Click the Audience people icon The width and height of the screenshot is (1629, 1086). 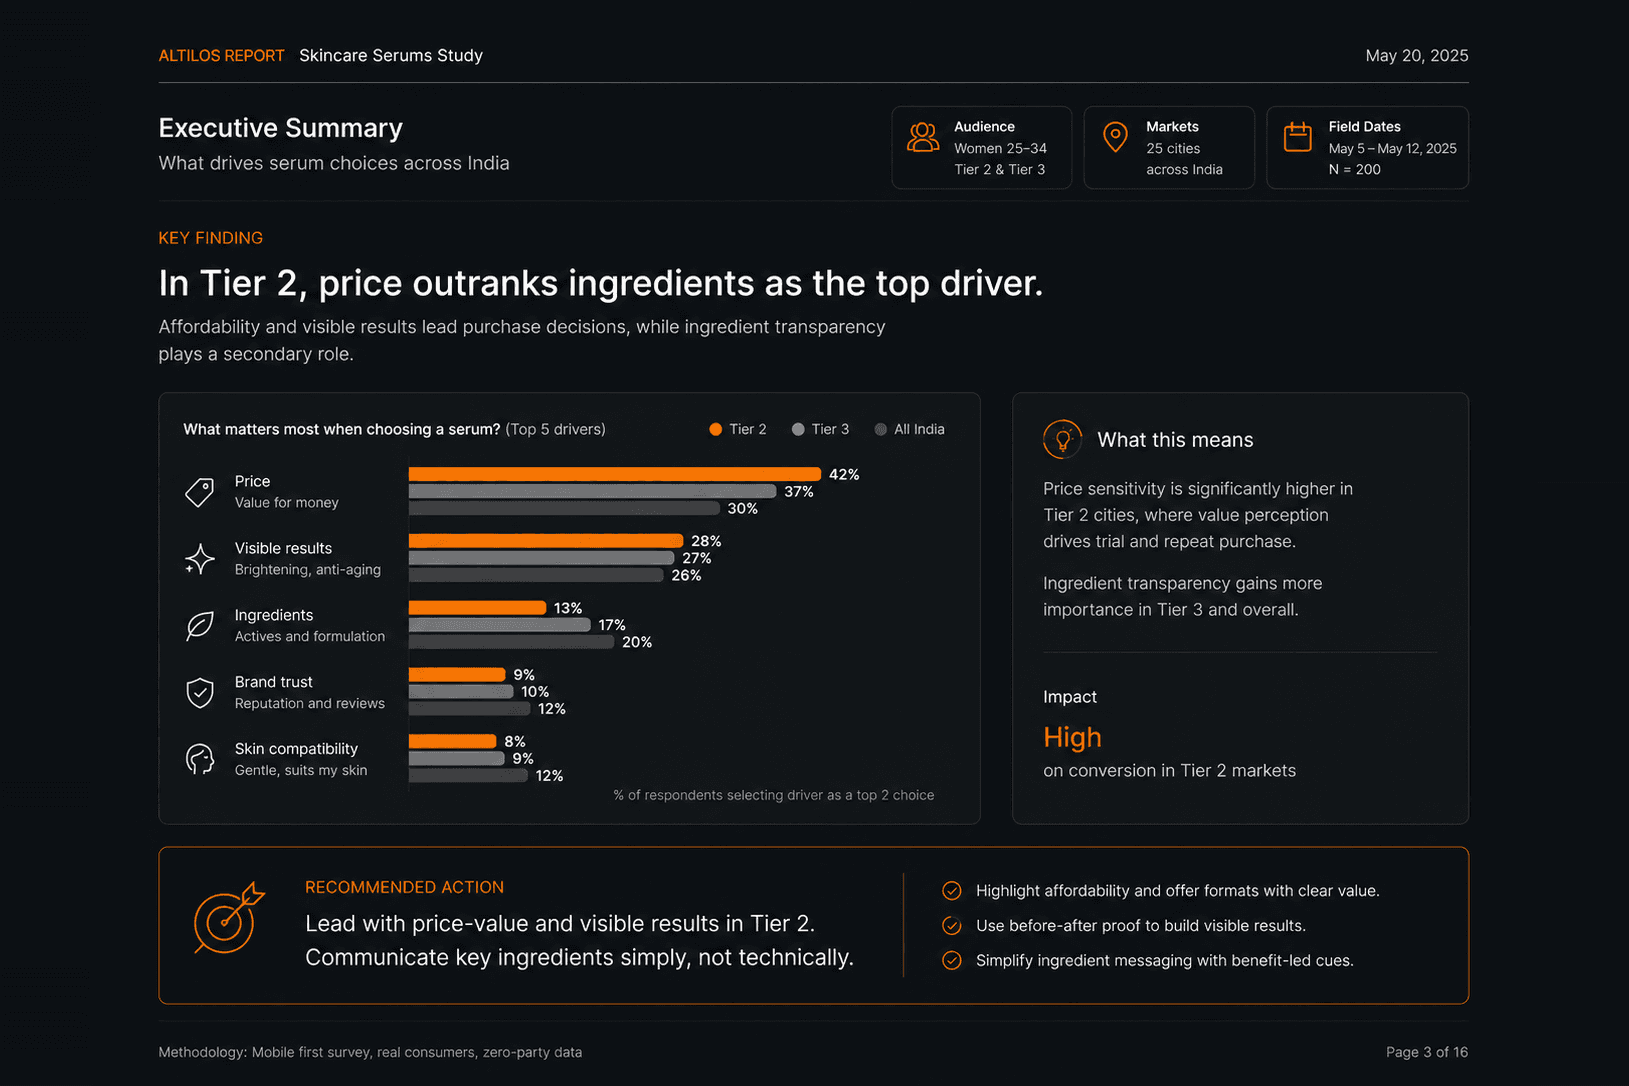click(923, 137)
